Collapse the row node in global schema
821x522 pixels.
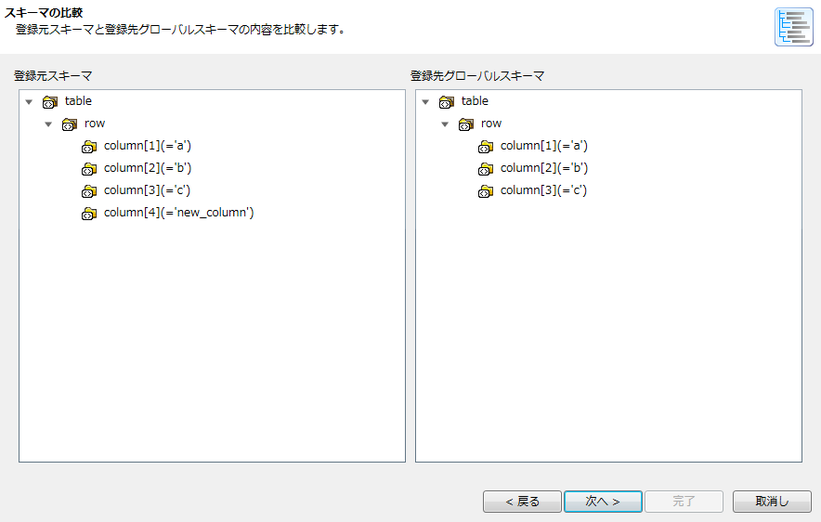(x=445, y=124)
